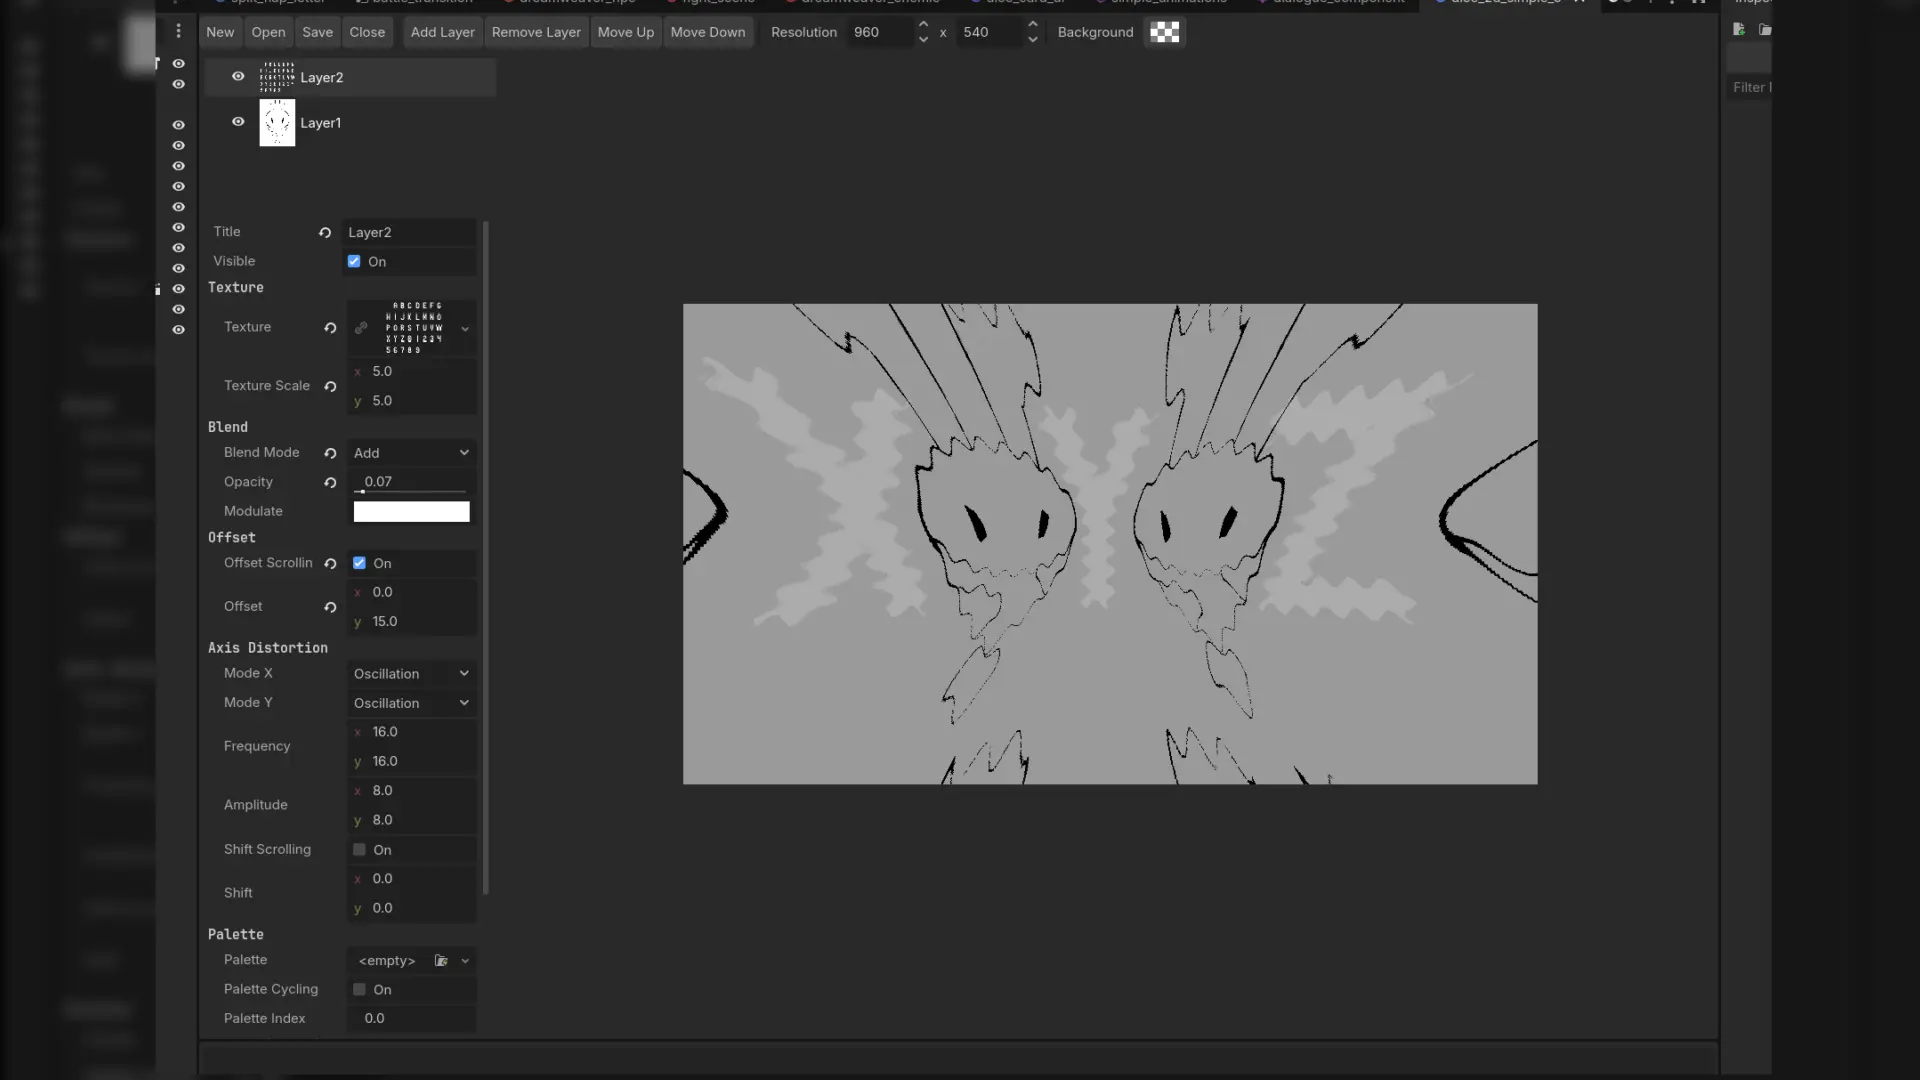Open the Mode X Oscillation dropdown

(x=411, y=674)
